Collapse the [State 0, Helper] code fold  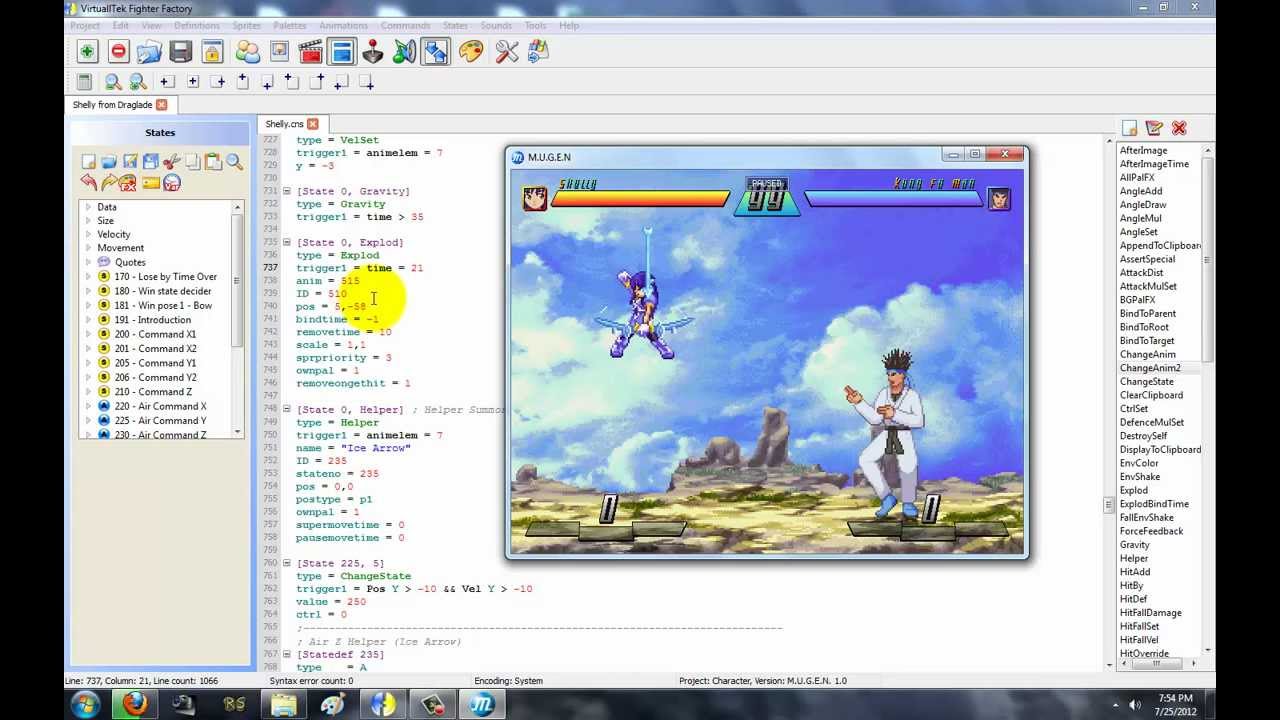pos(287,409)
